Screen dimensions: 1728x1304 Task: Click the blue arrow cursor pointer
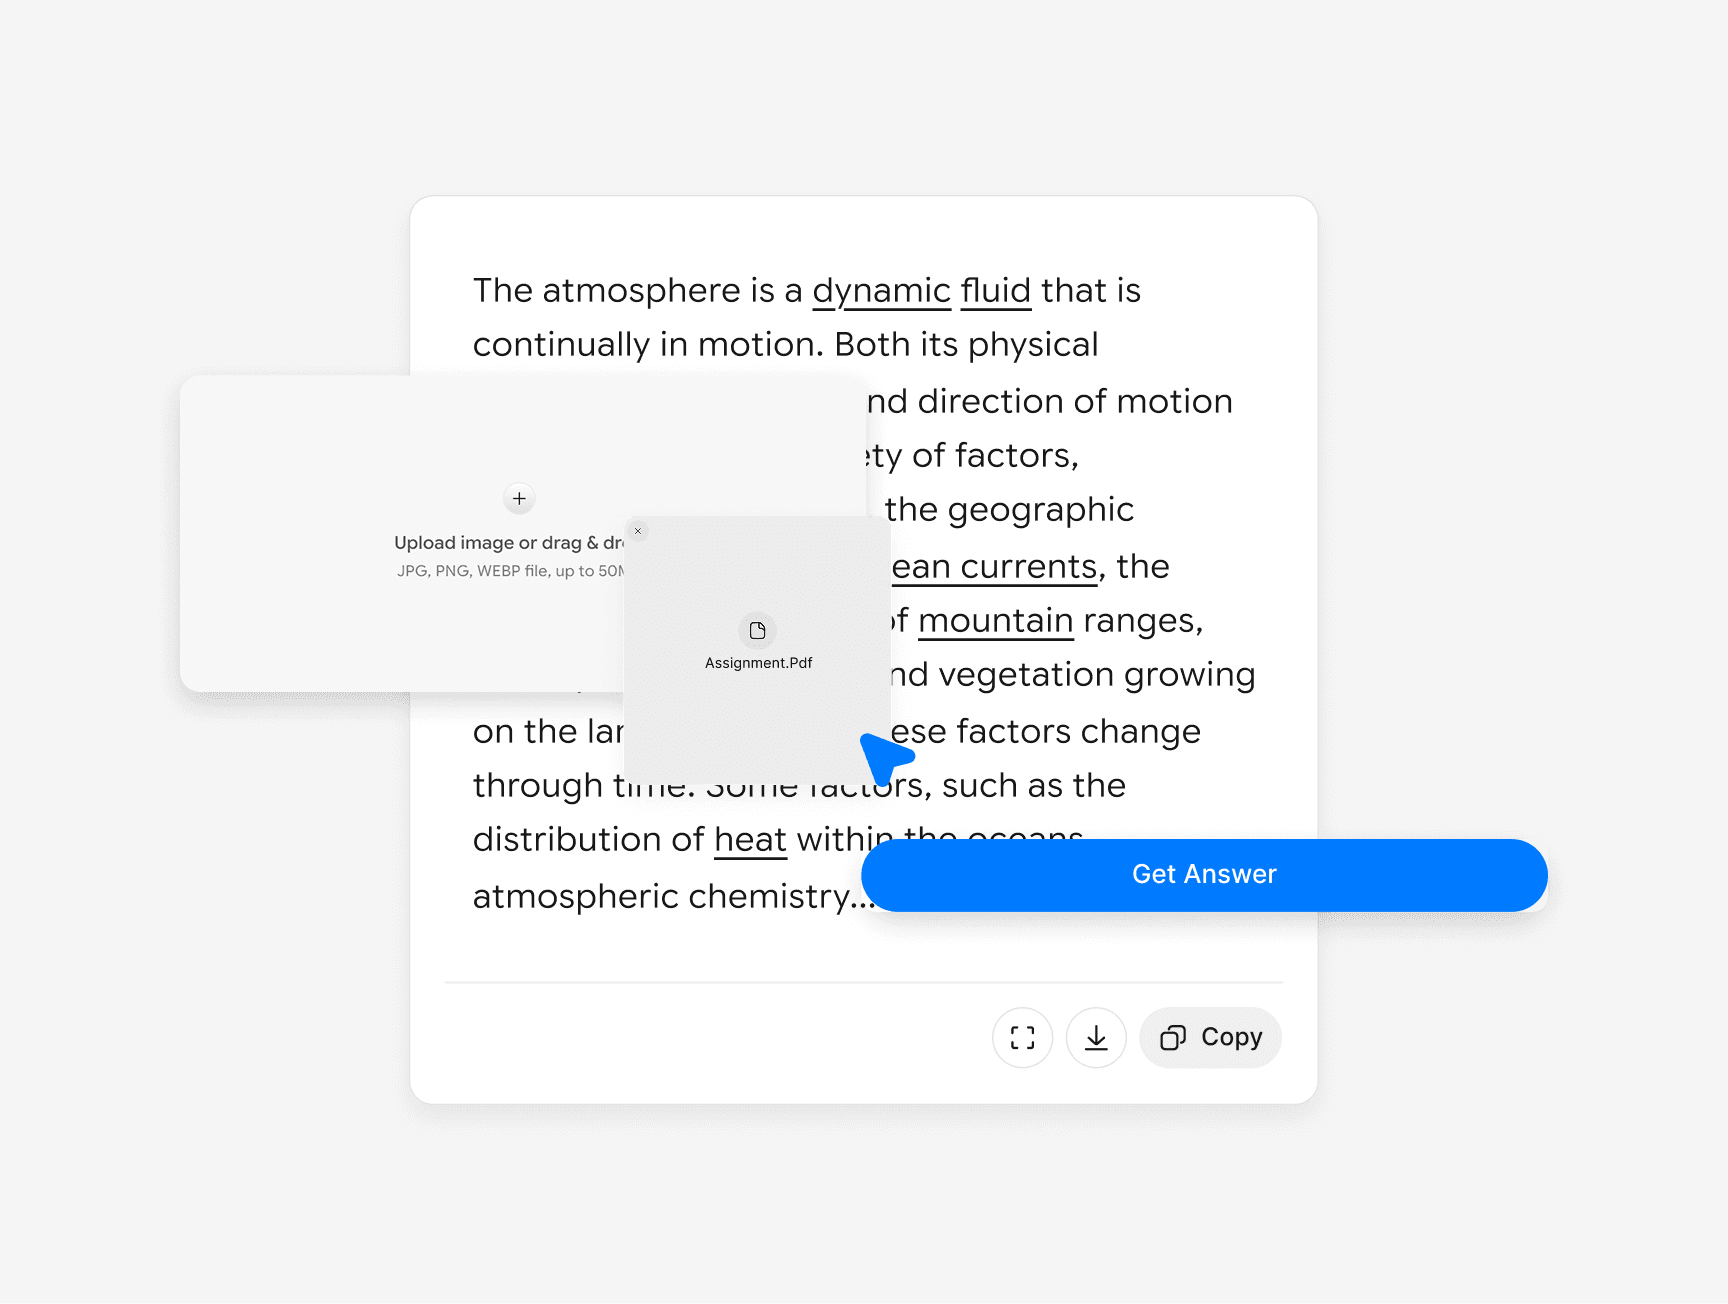pos(884,757)
